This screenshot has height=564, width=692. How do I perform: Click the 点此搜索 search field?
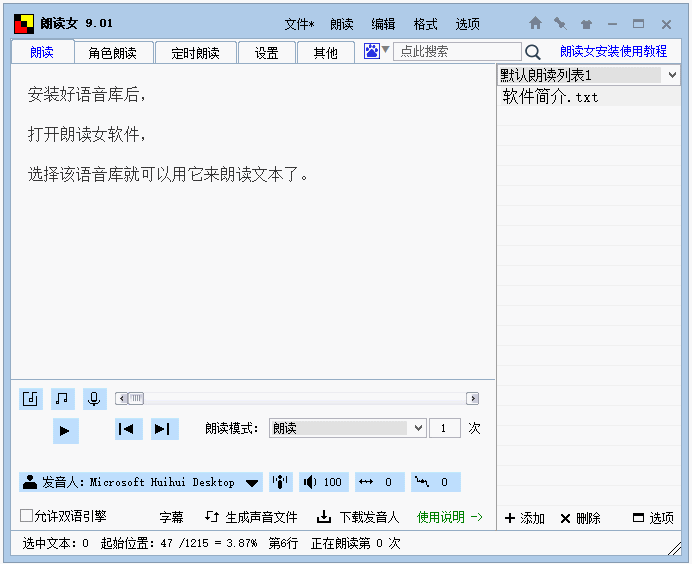[457, 51]
